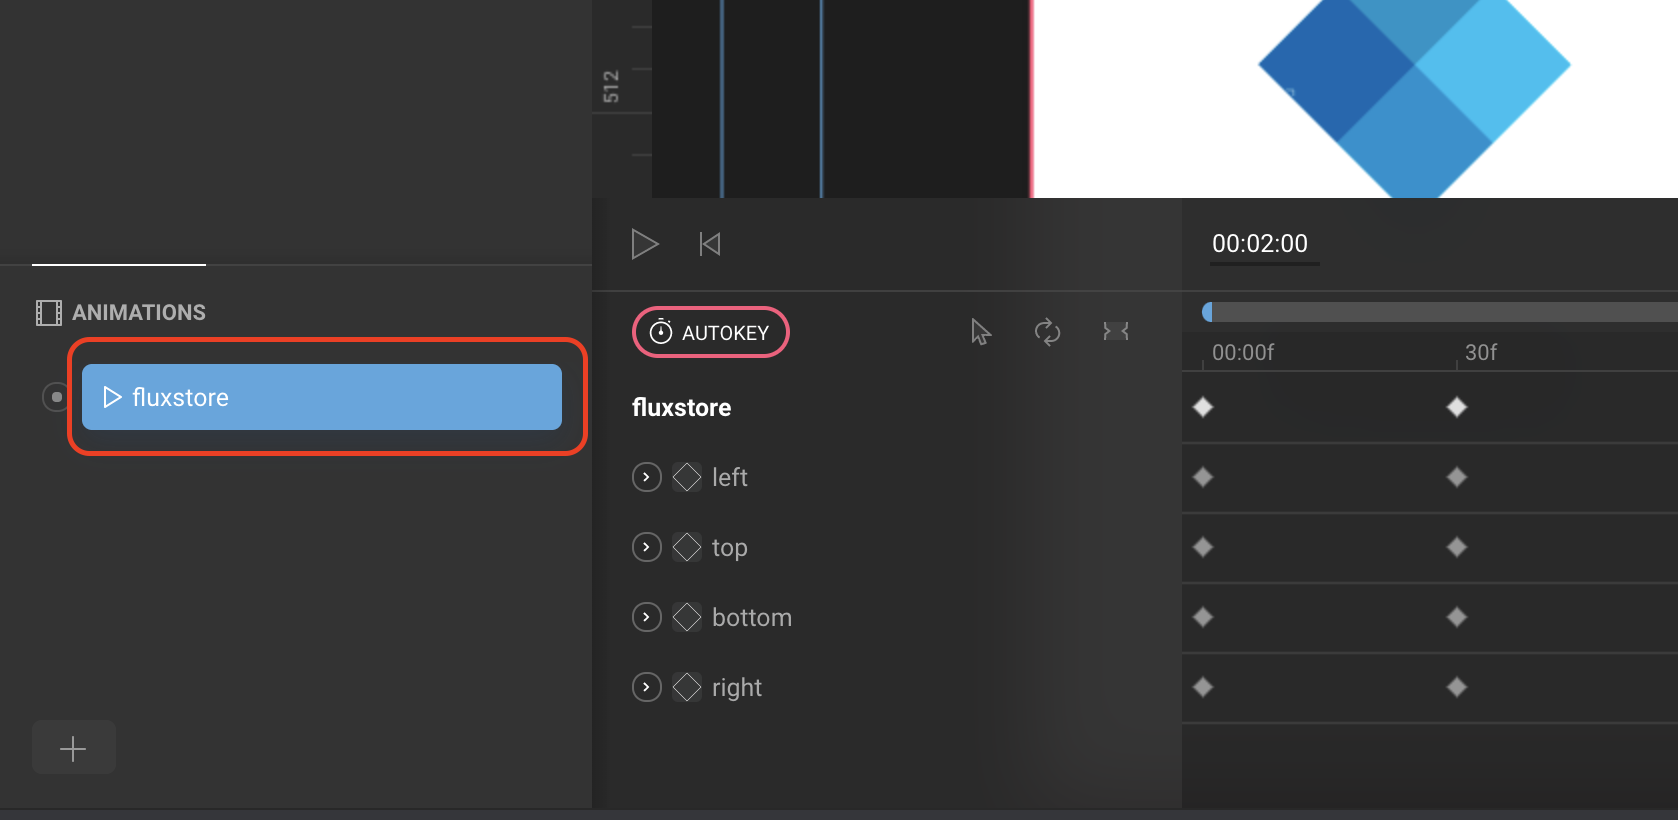Select bottom row keyframe at 00:00f
Screen dimensions: 1678x820
[x=1203, y=617]
